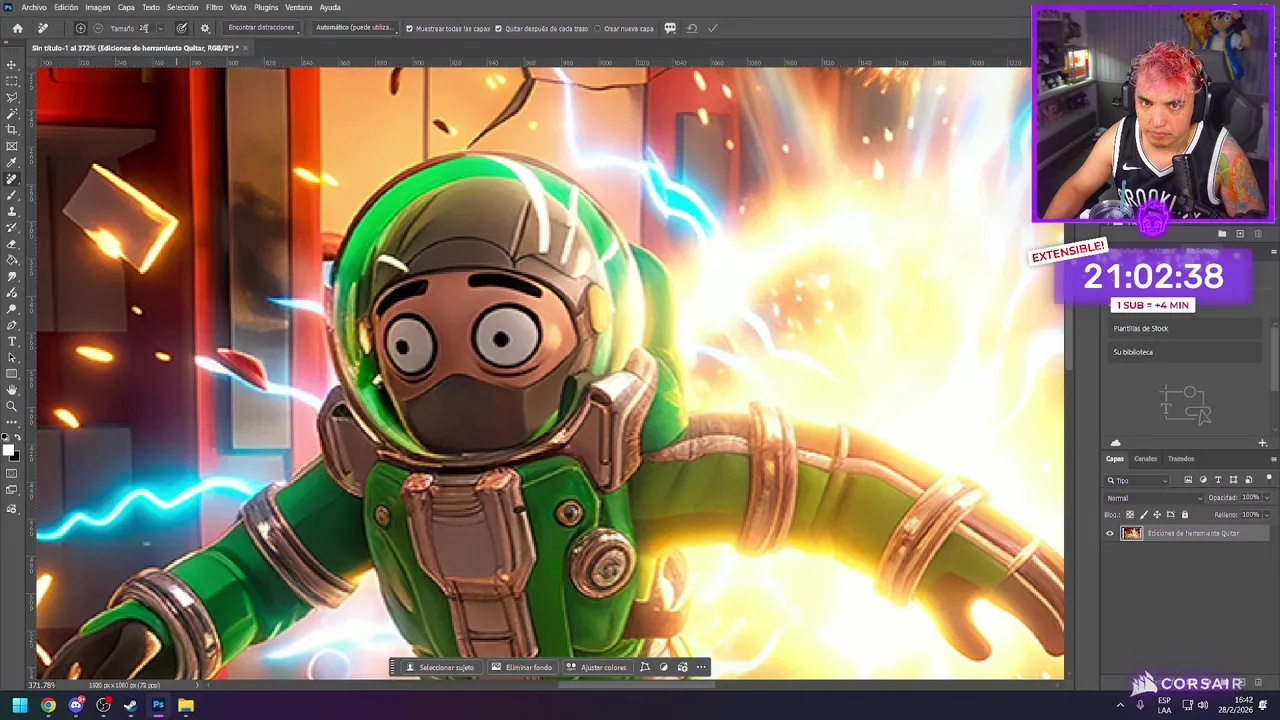Select the Frame tool
The width and height of the screenshot is (1280, 720).
pos(12,146)
